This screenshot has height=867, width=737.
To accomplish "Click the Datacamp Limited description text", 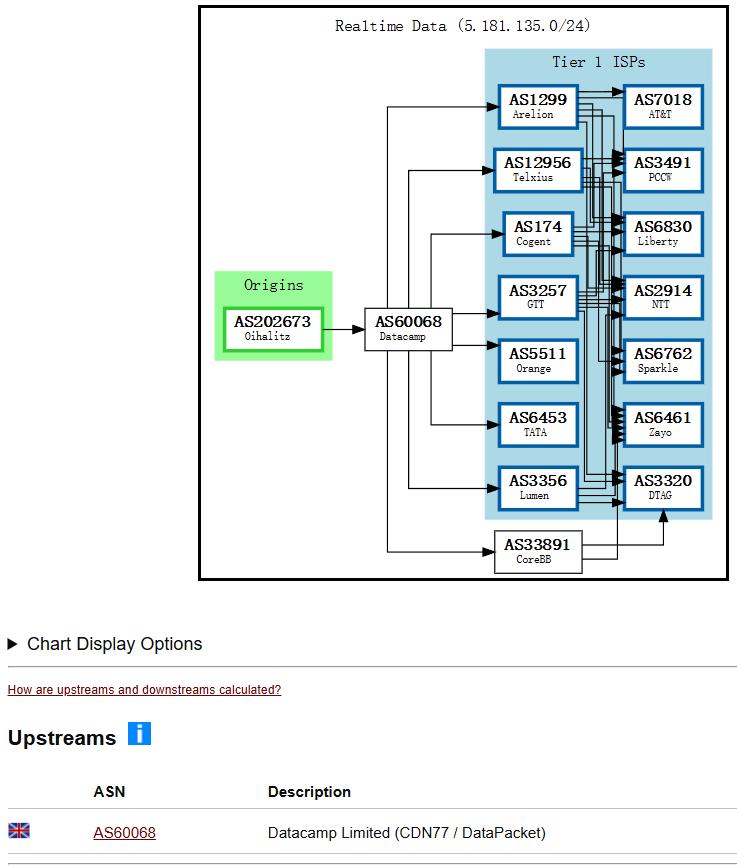I will tap(407, 833).
